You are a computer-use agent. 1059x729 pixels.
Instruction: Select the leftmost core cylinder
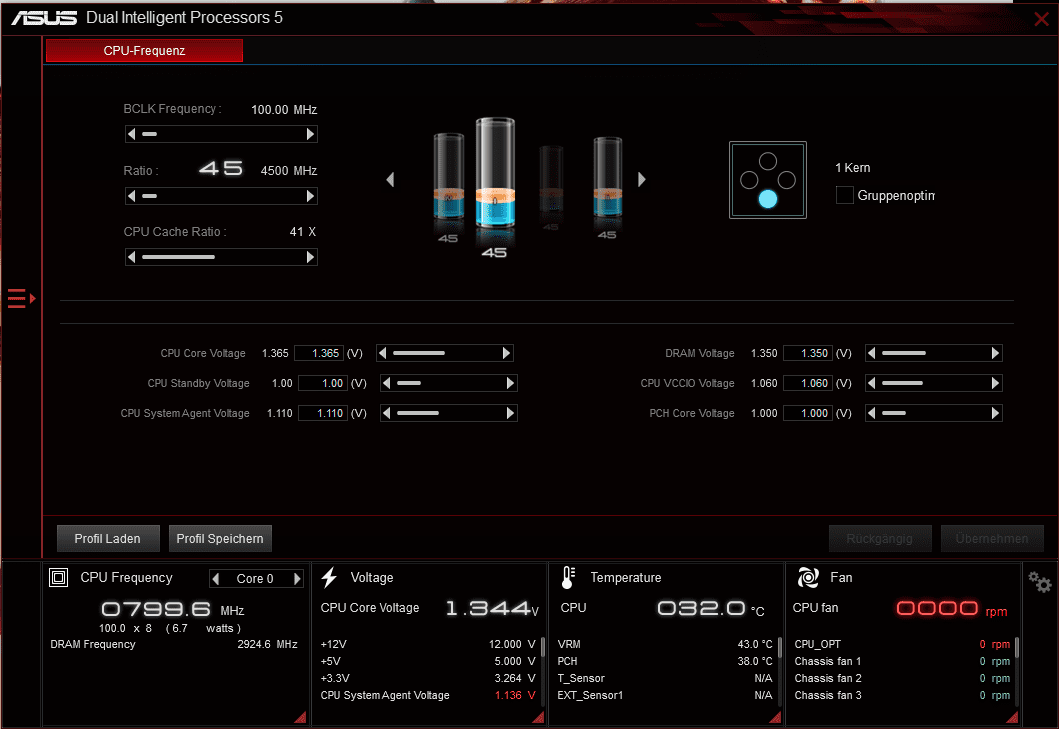pyautogui.click(x=448, y=176)
